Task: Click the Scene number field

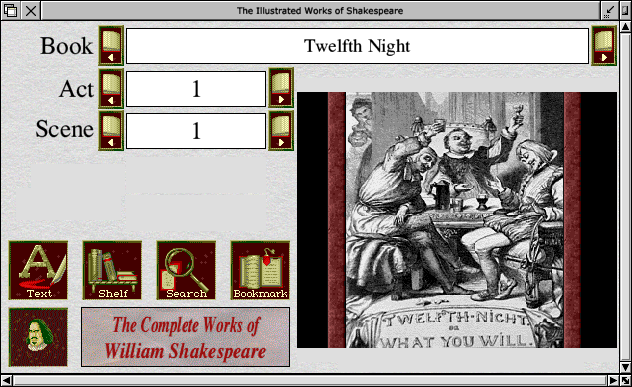Action: click(x=196, y=131)
